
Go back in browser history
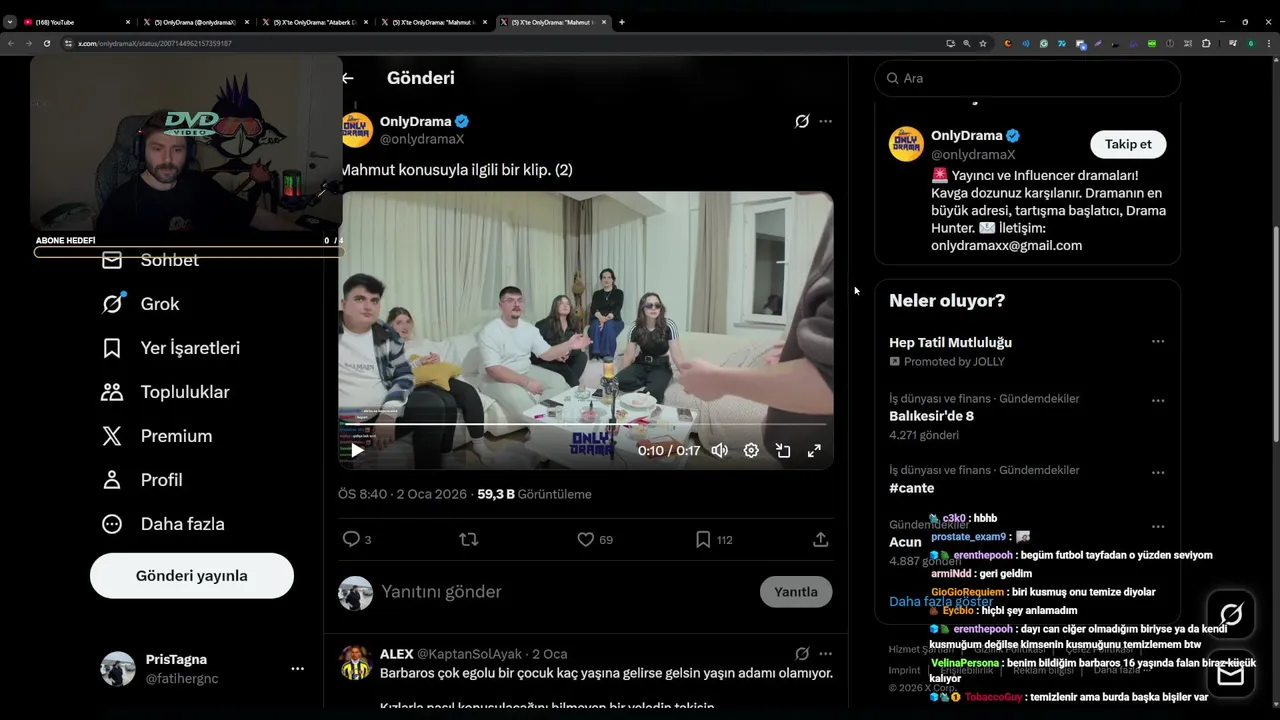pos(11,44)
